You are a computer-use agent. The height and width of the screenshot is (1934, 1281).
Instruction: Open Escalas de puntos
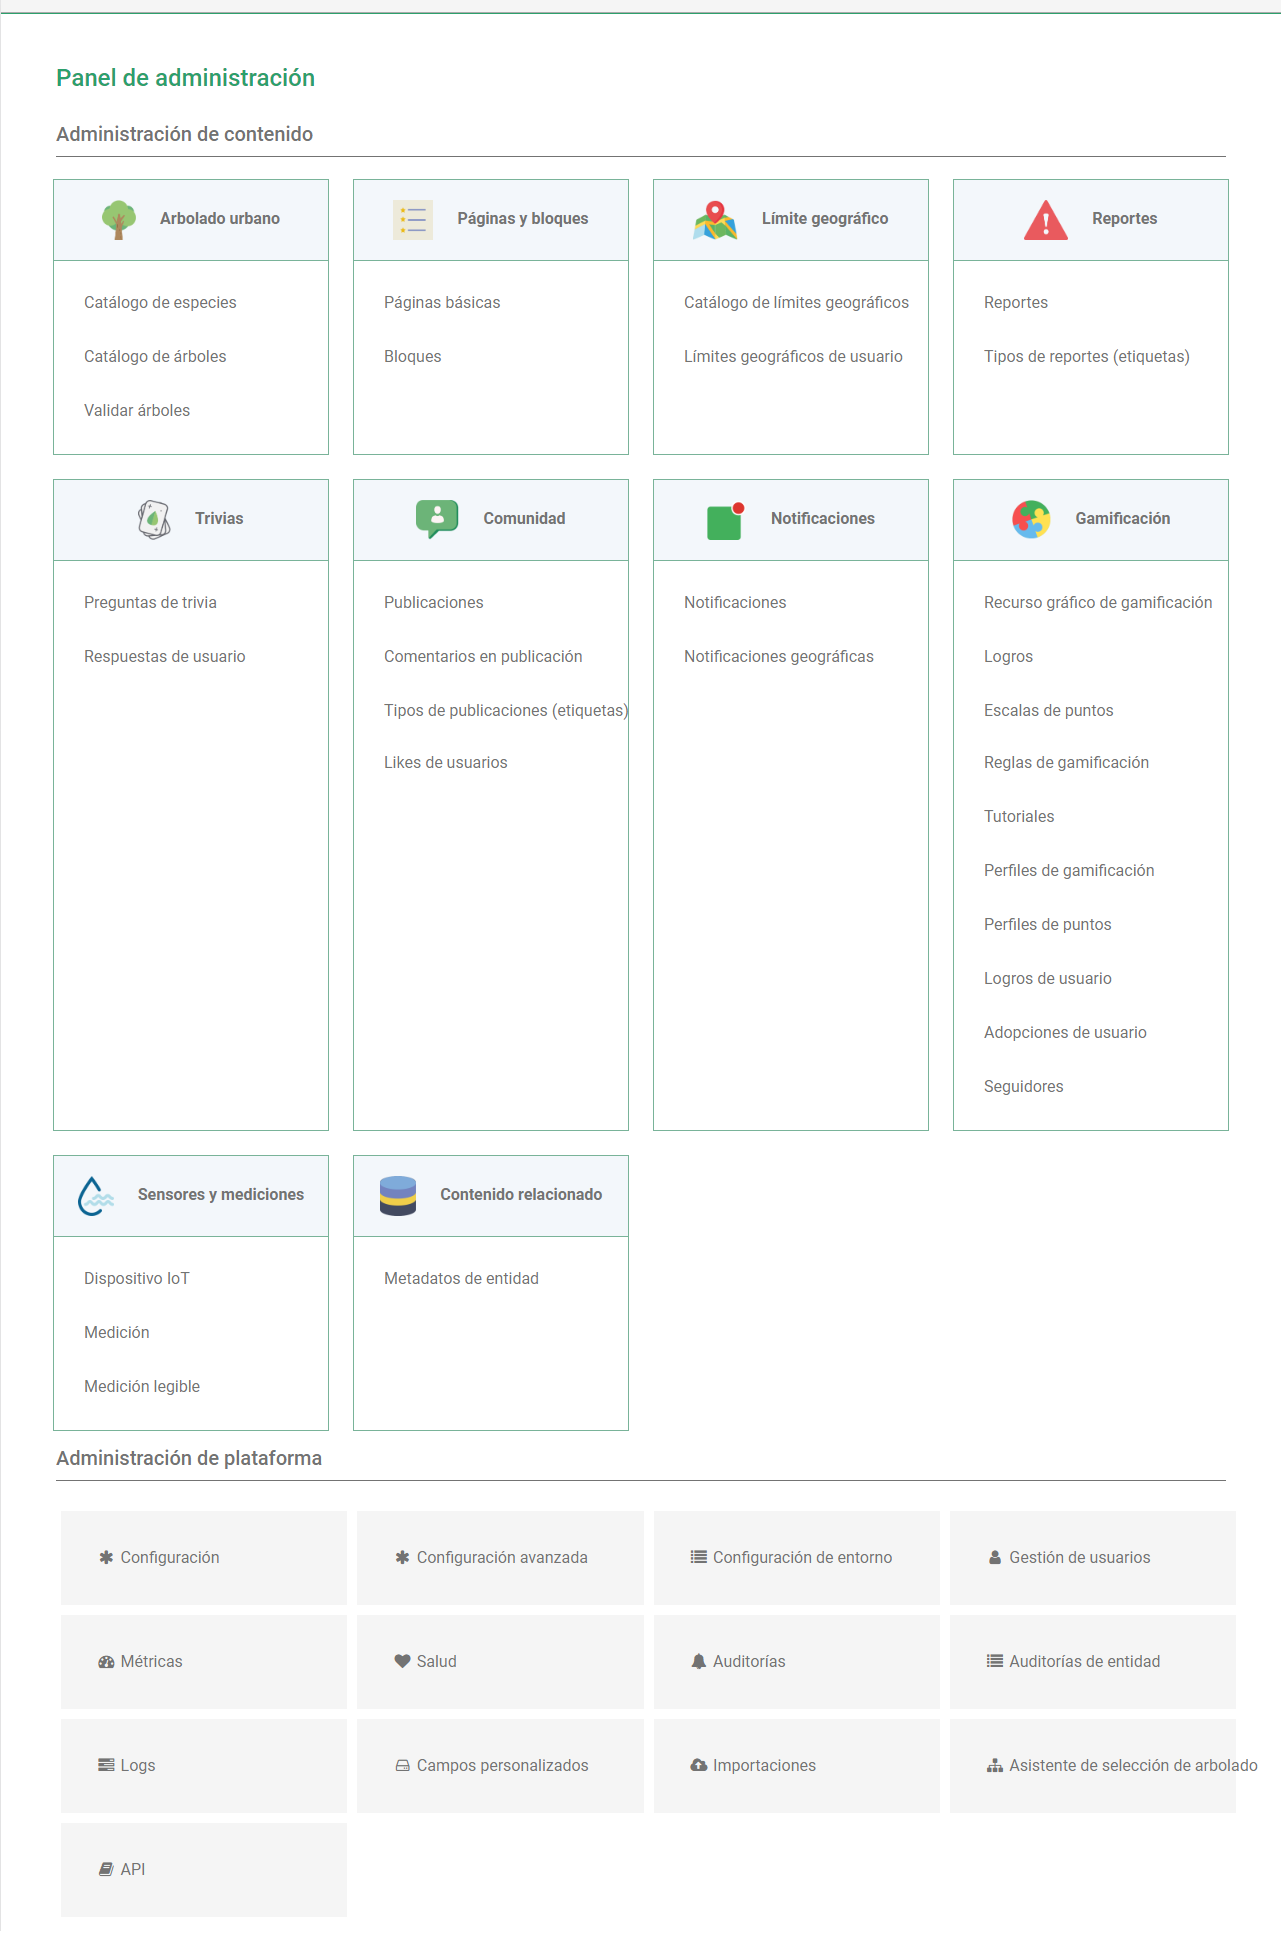coord(1049,710)
